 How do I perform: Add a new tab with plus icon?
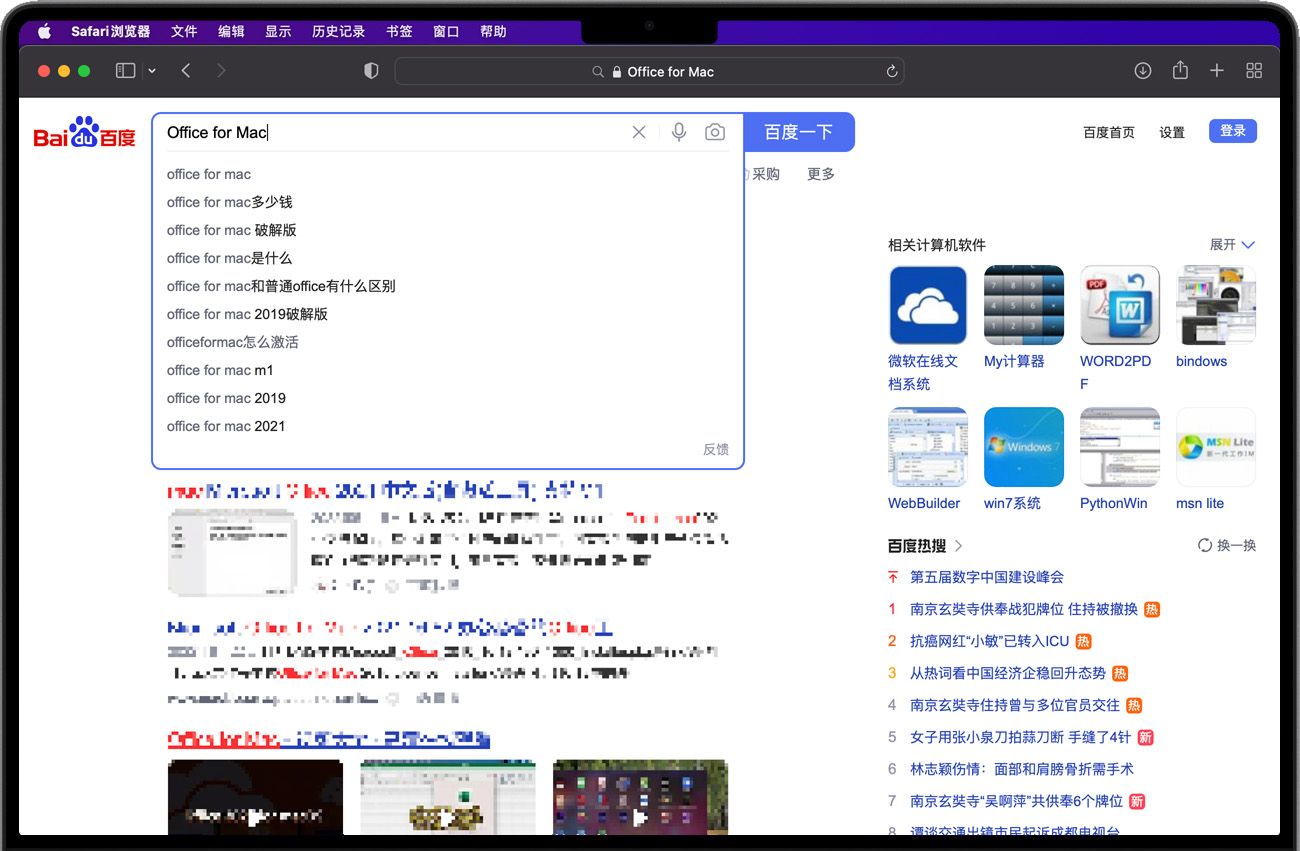tap(1217, 71)
